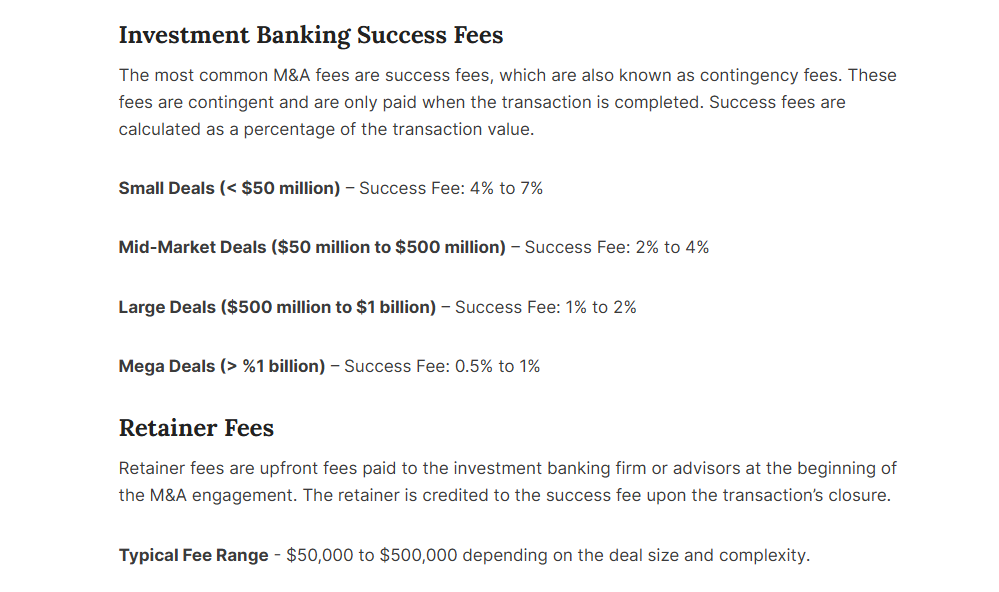Click the line starting 'the M&A engagement'

tap(505, 496)
